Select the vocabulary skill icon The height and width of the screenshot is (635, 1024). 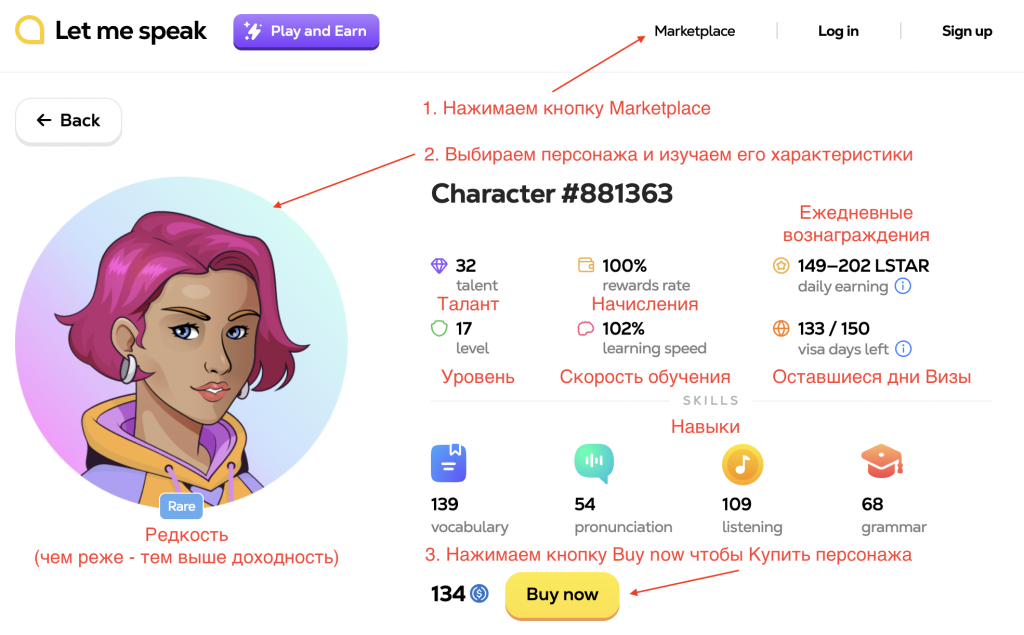point(449,463)
